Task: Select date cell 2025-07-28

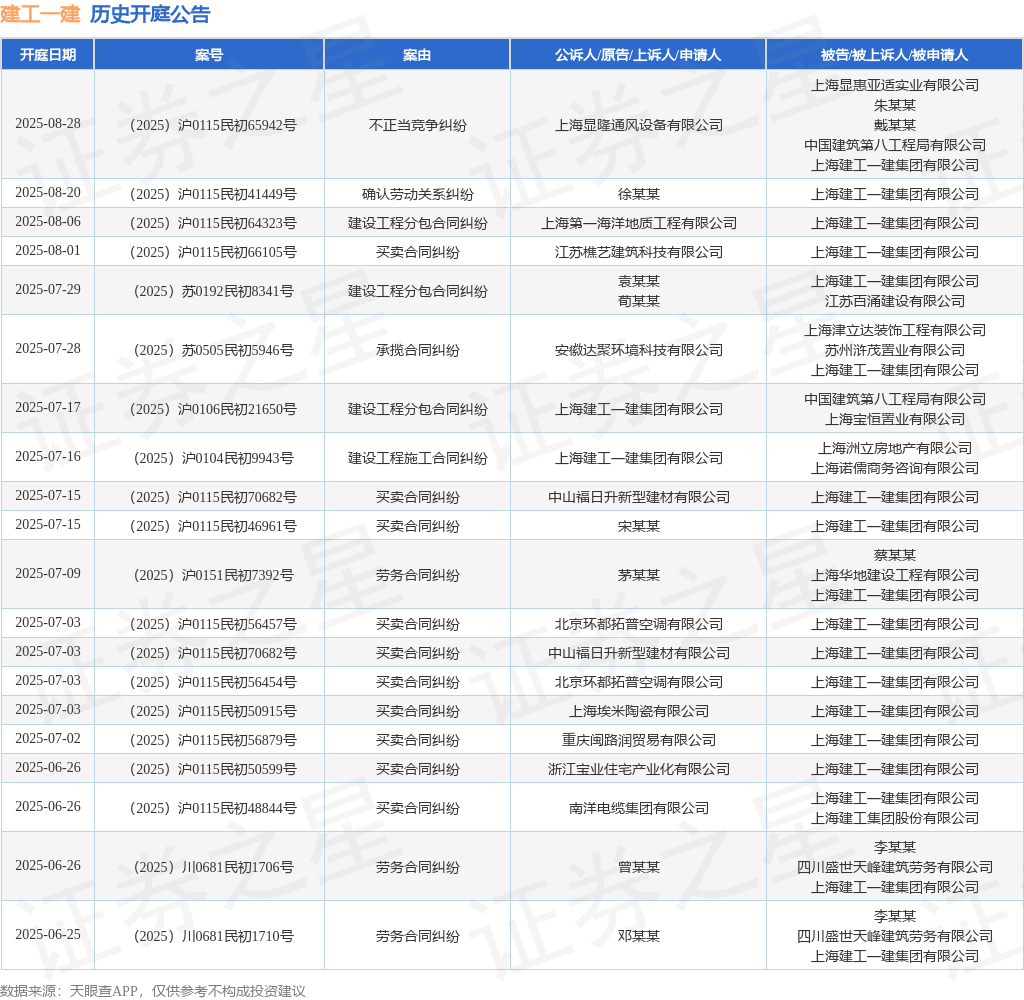Action: (48, 348)
